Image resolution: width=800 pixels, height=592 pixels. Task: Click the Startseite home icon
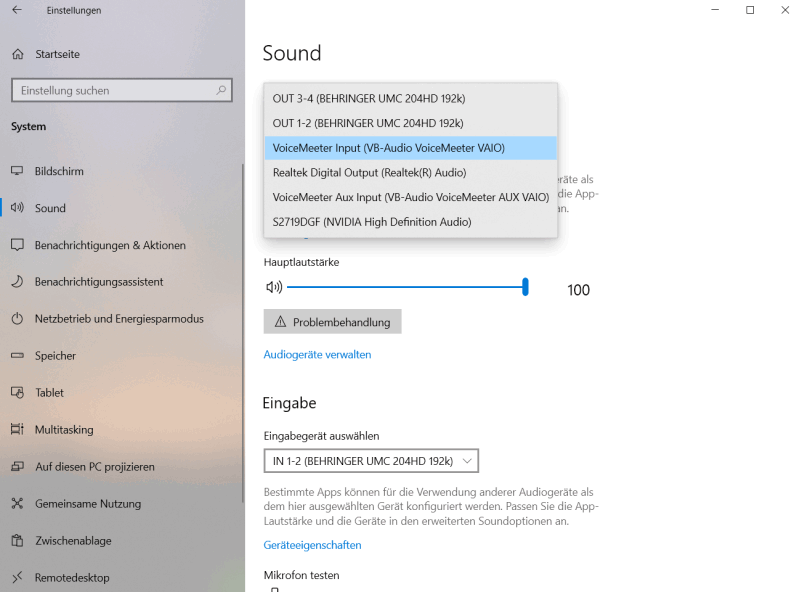18,54
